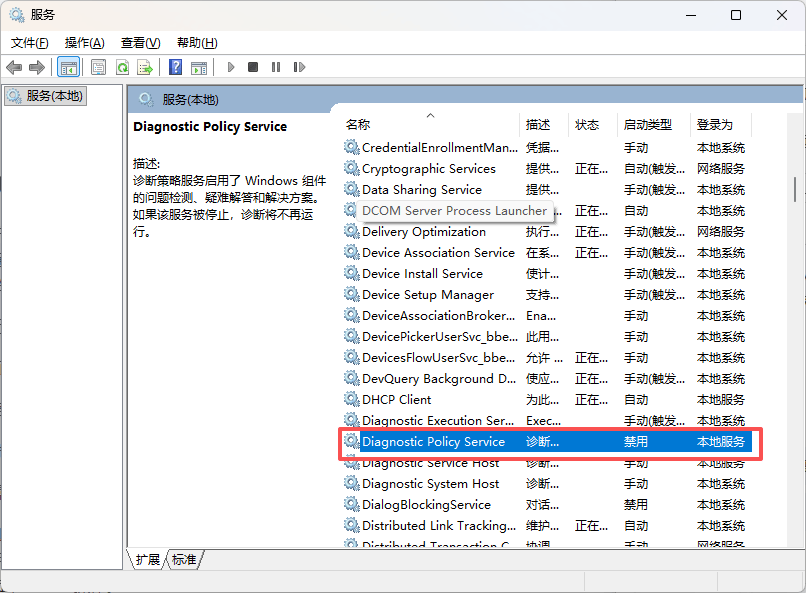Select the DialogBlockingService row

pos(546,505)
